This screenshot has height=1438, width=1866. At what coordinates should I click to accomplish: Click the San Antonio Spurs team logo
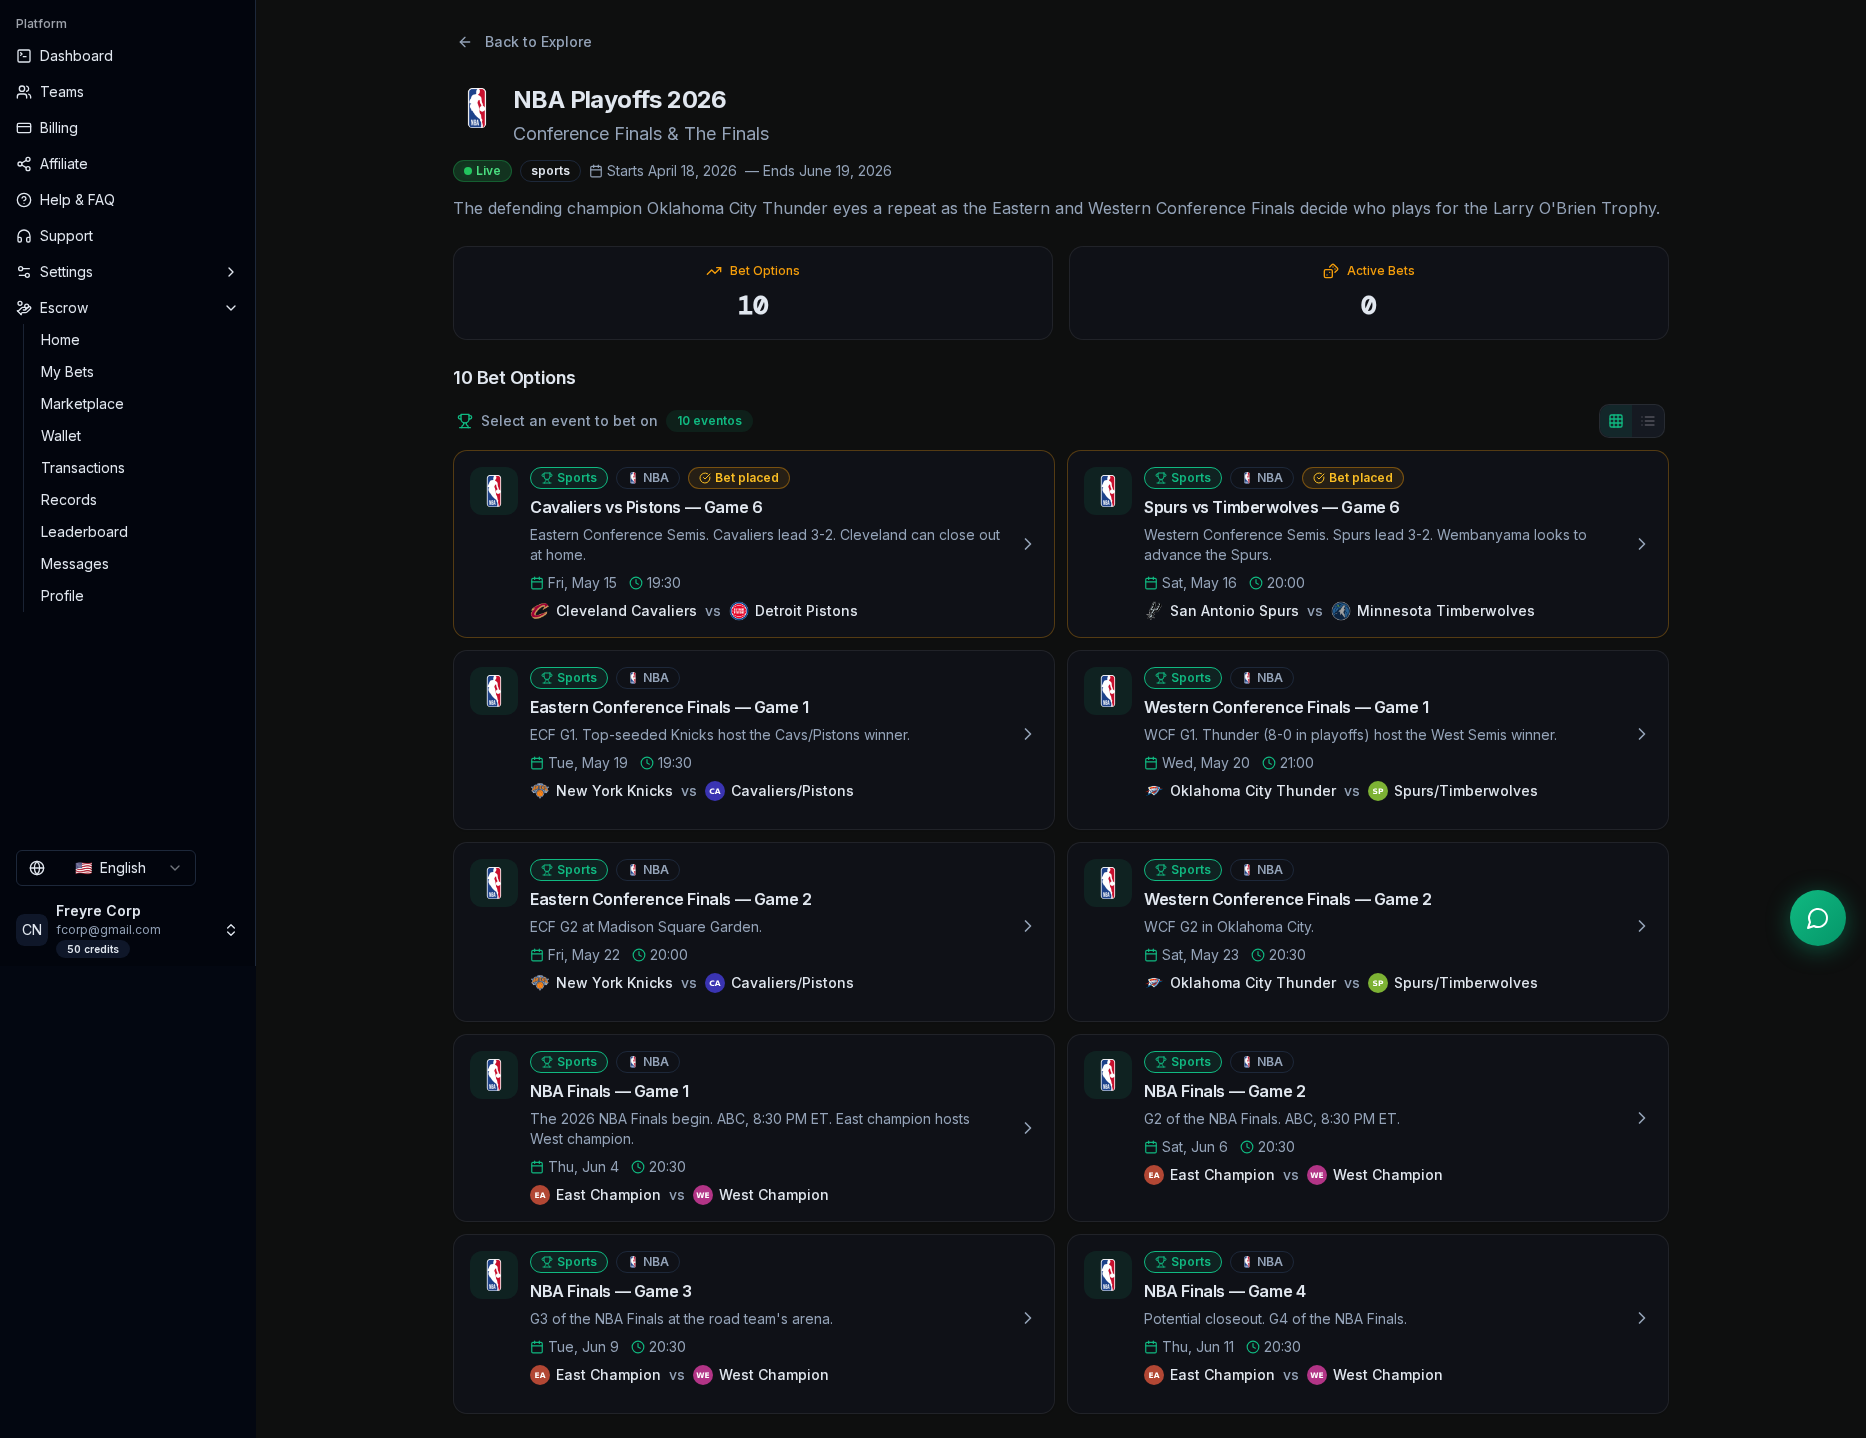(1154, 611)
